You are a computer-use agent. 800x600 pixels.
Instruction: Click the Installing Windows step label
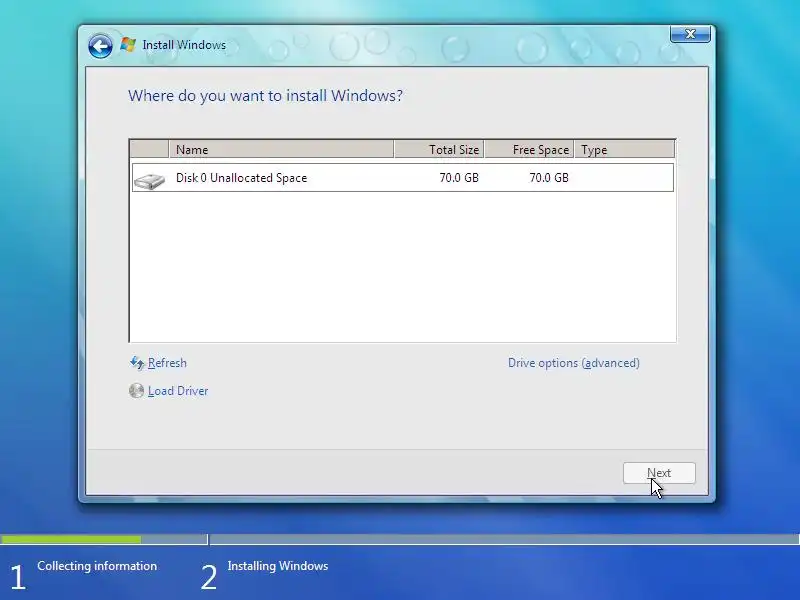point(278,566)
